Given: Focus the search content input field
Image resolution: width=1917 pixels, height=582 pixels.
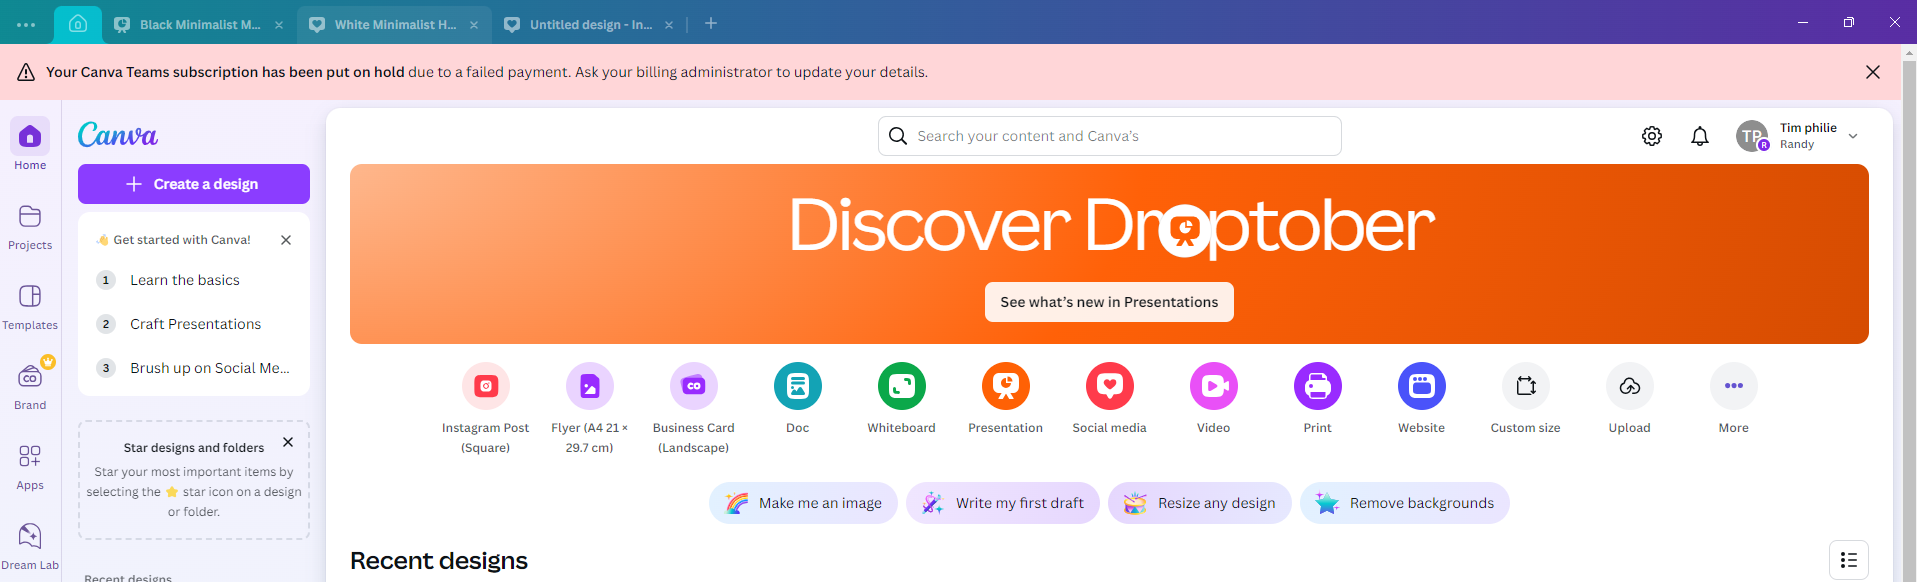Looking at the screenshot, I should pyautogui.click(x=1110, y=136).
